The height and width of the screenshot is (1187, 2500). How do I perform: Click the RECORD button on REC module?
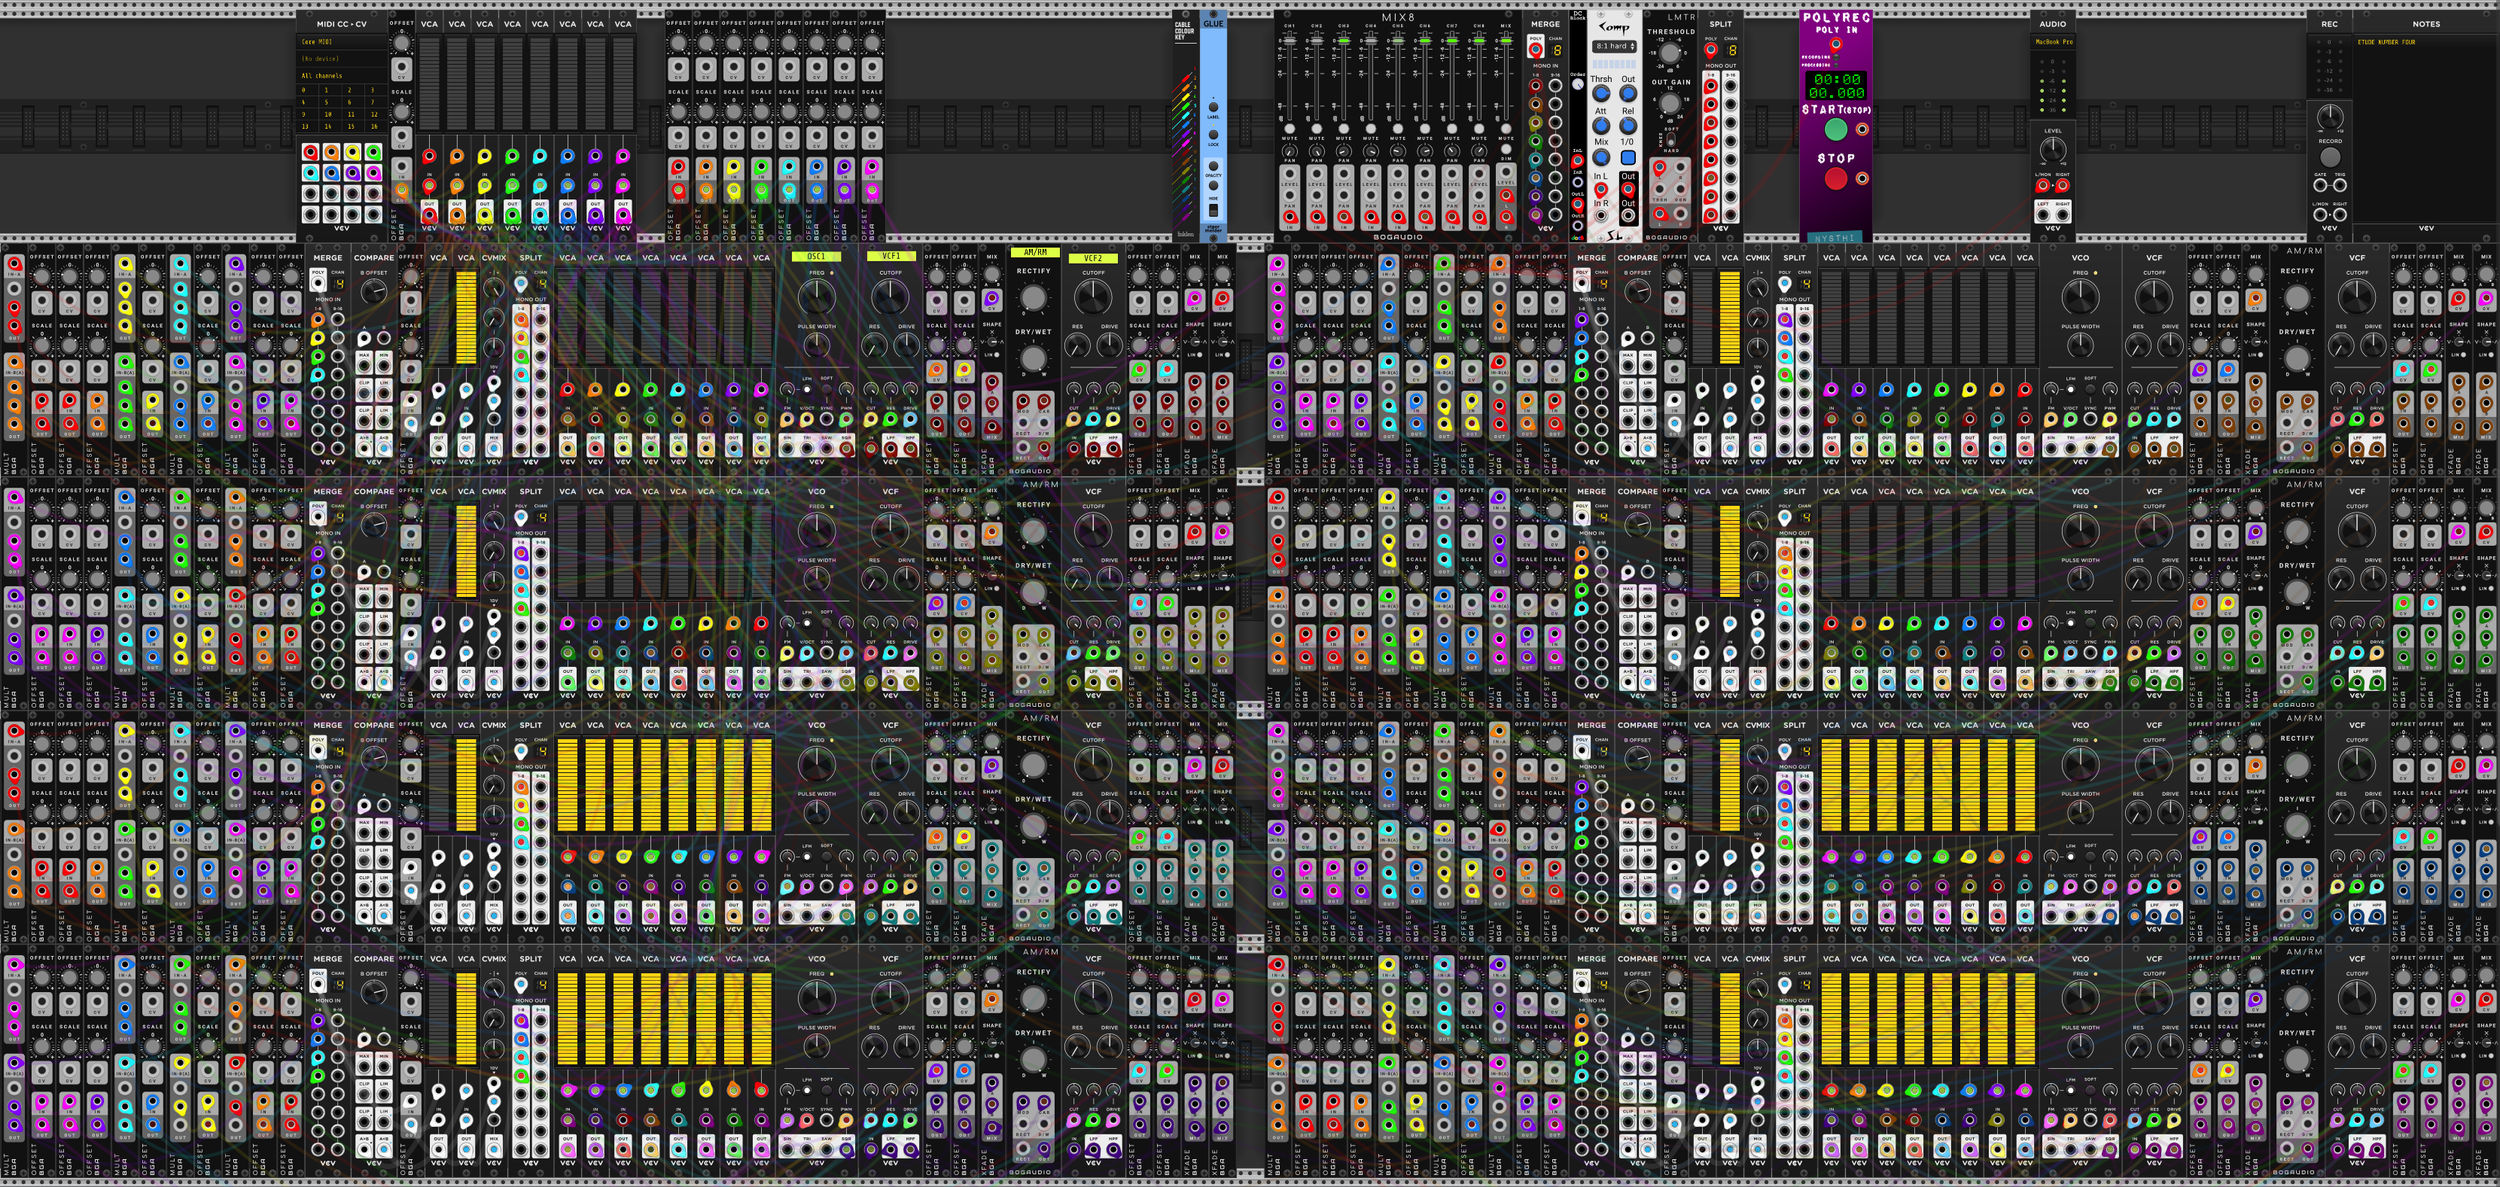tap(2329, 157)
